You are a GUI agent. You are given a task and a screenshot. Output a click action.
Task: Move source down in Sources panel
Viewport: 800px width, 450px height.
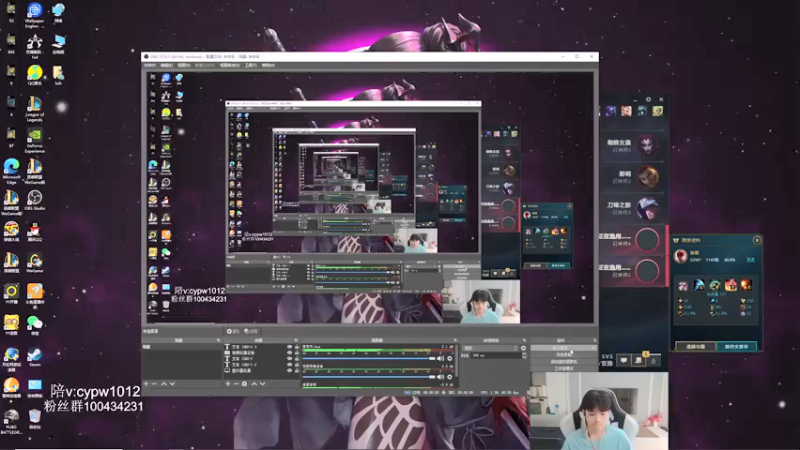click(263, 384)
